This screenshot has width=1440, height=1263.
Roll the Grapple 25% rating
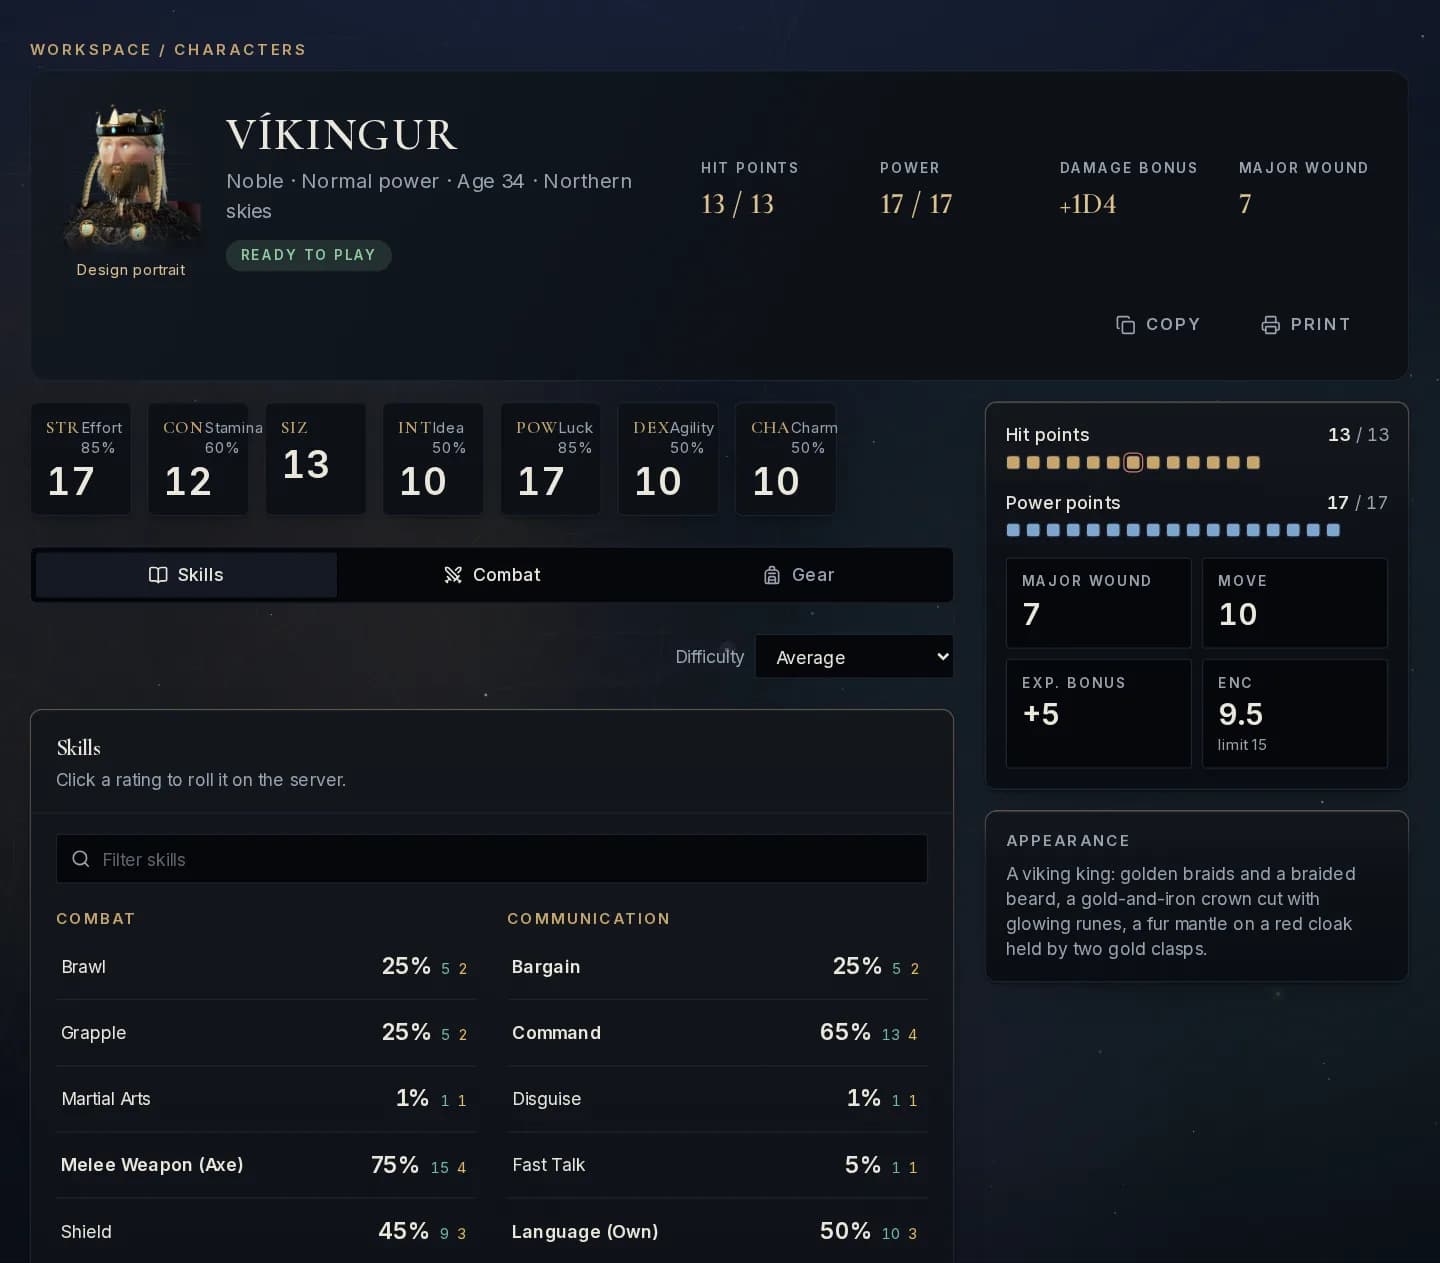[x=406, y=1032]
